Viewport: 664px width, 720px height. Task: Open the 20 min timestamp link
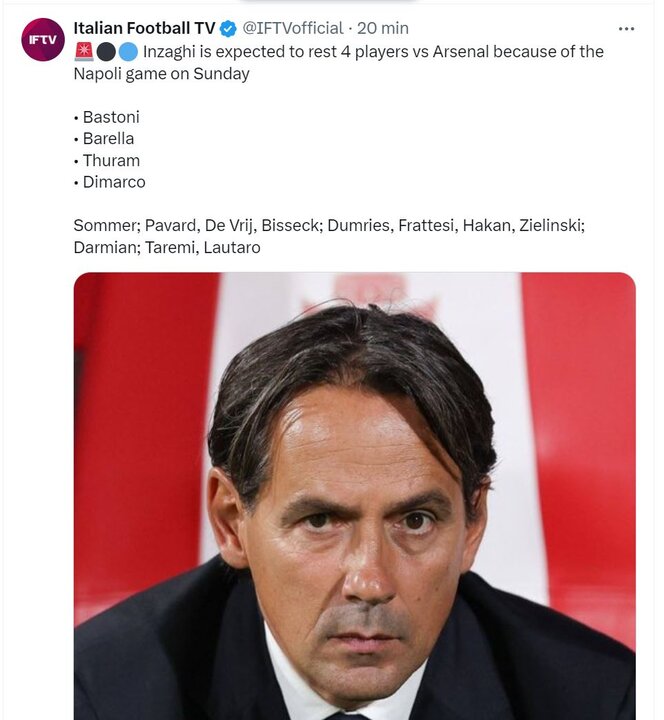tap(383, 28)
